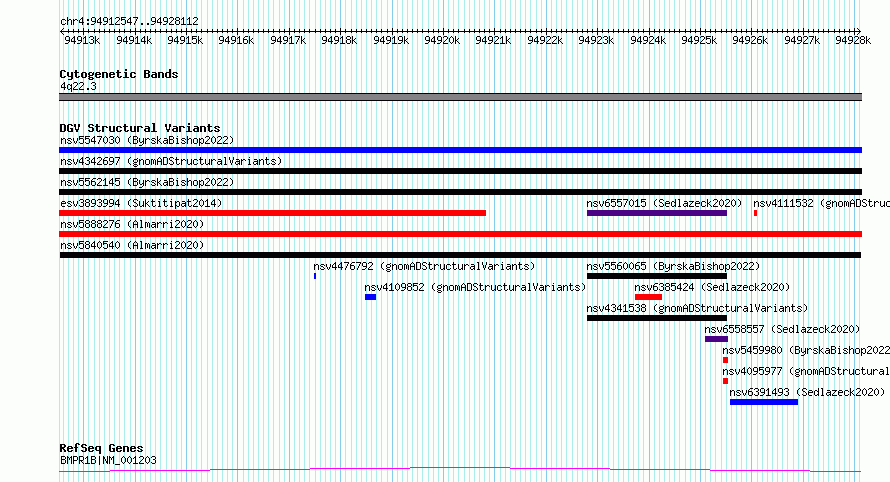The height and width of the screenshot is (482, 890).
Task: Open the nsv5547030 (ByrskaBishop2022) label
Action: point(147,140)
